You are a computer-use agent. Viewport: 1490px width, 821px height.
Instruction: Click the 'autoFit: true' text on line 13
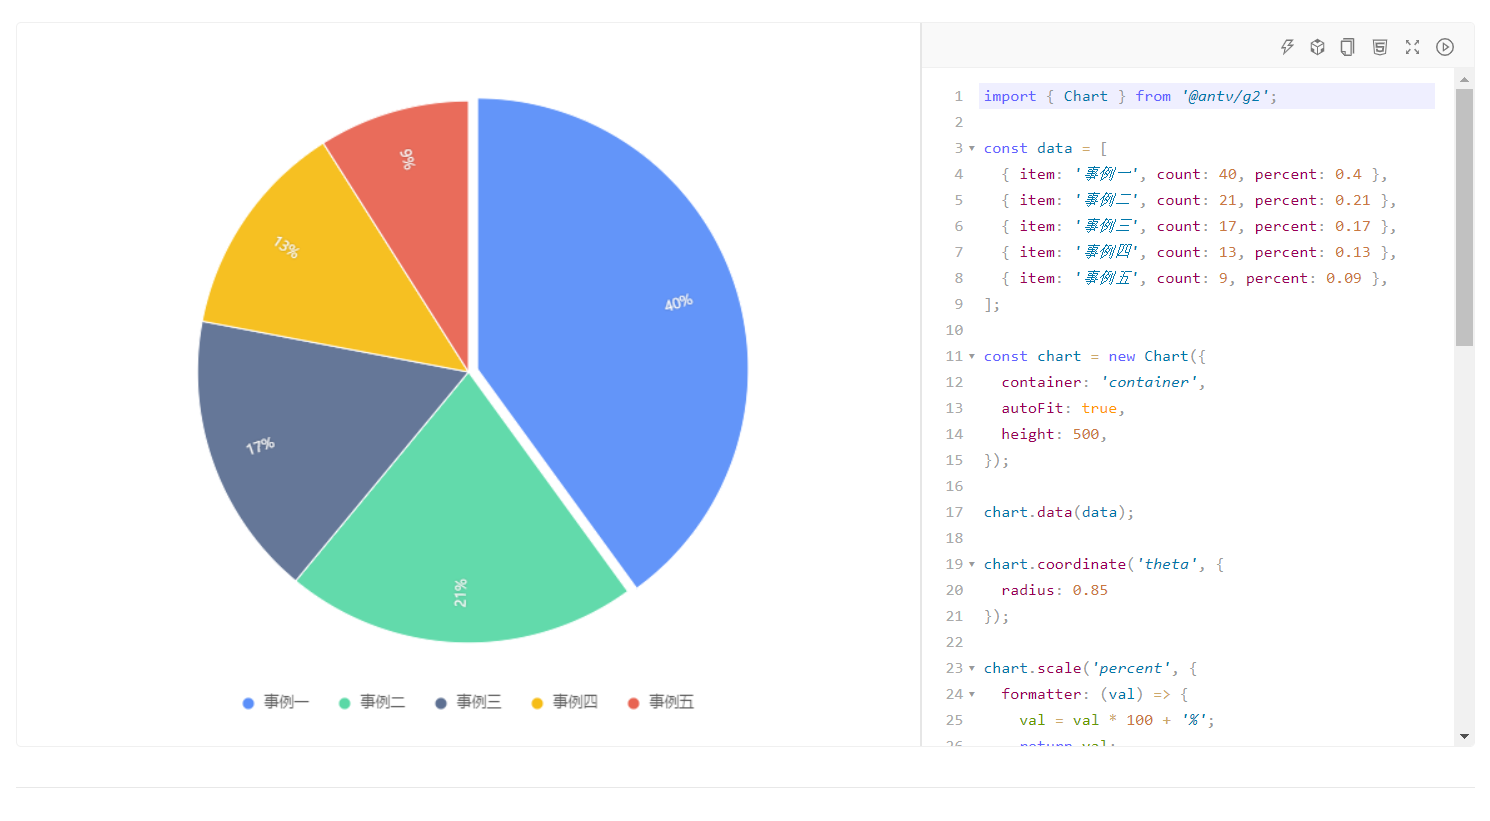click(1059, 408)
